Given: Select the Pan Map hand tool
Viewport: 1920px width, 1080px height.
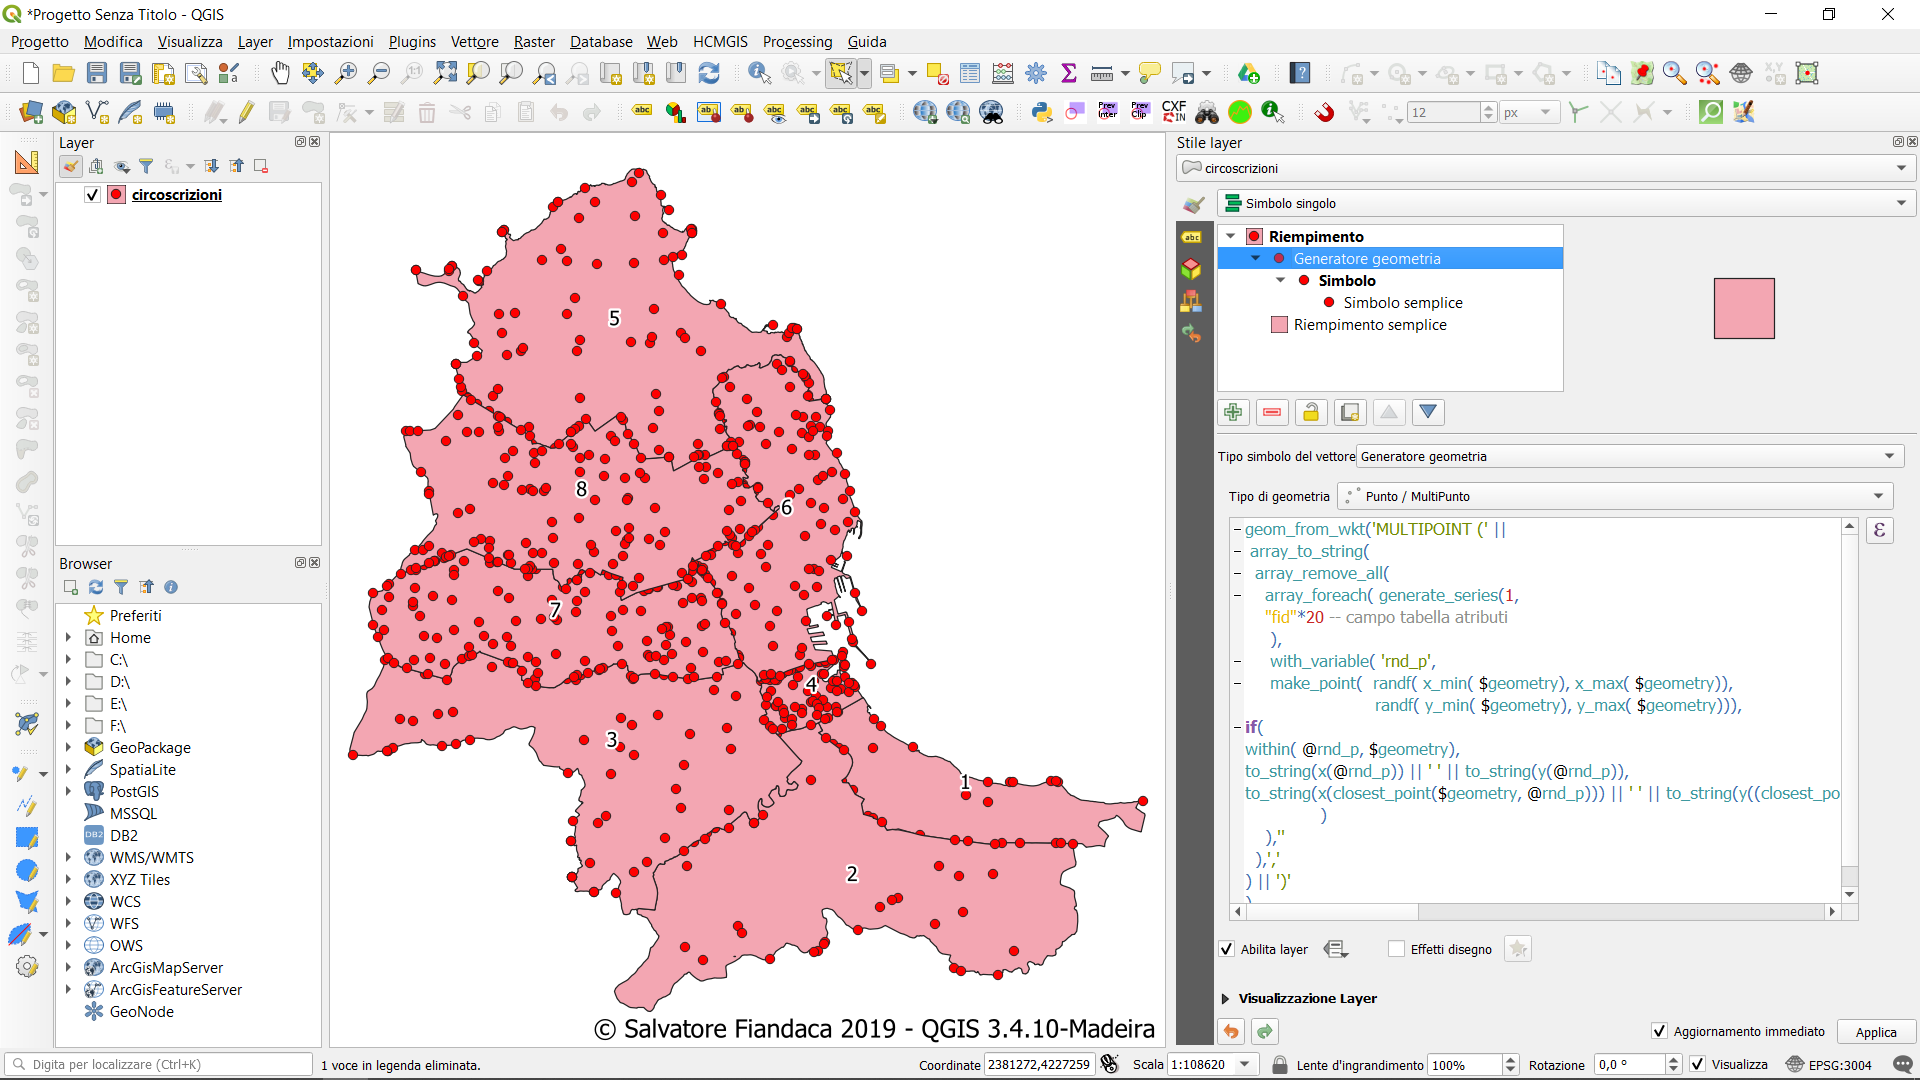Looking at the screenshot, I should 281,73.
